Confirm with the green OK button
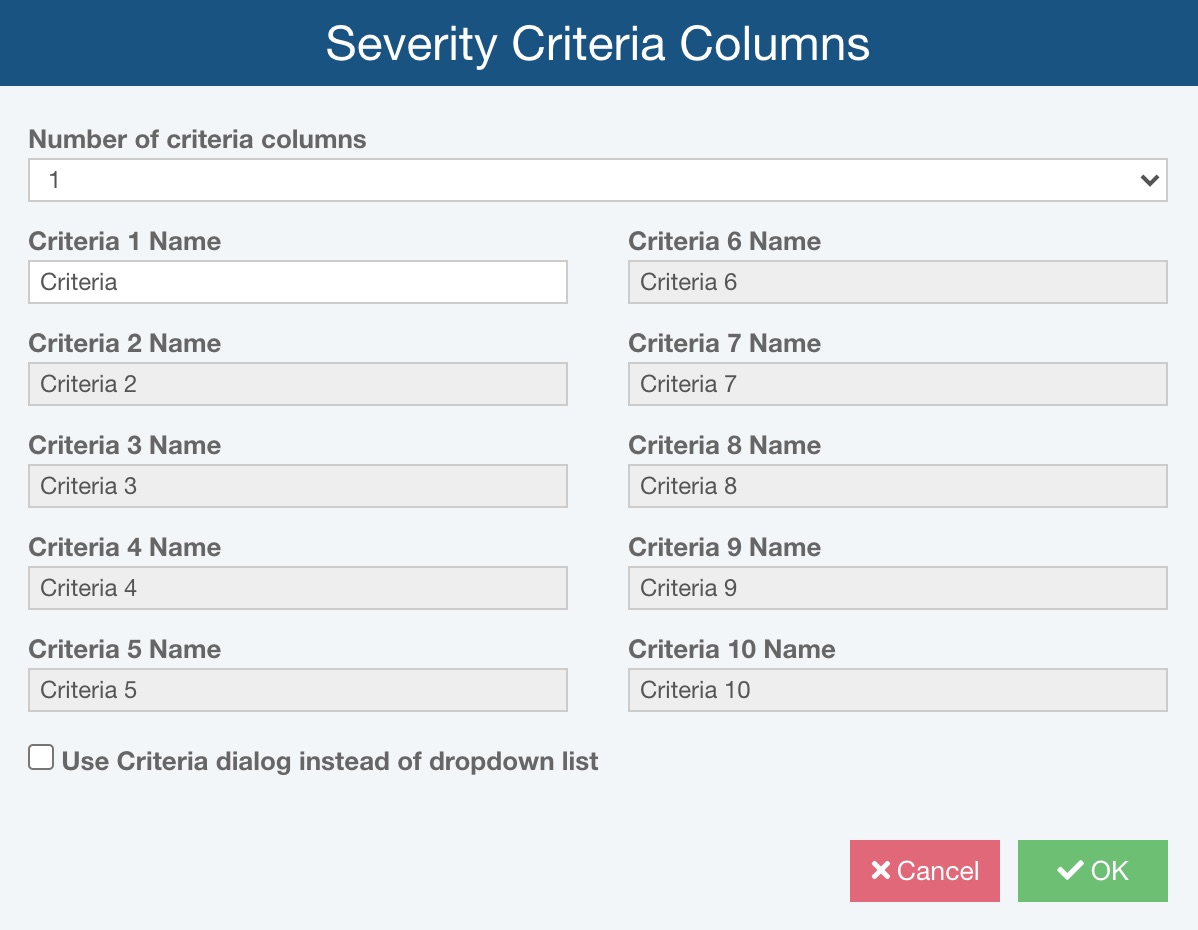 click(1092, 871)
